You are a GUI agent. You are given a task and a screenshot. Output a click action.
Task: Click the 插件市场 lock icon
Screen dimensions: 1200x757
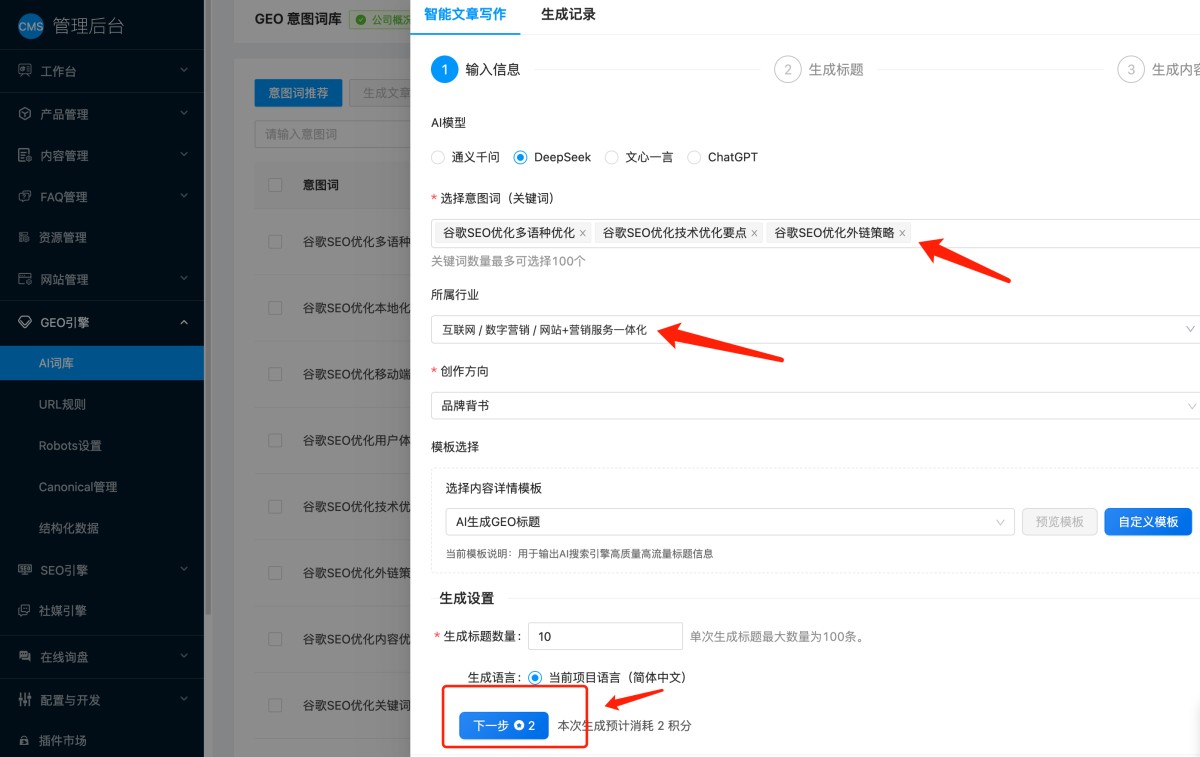(x=25, y=741)
